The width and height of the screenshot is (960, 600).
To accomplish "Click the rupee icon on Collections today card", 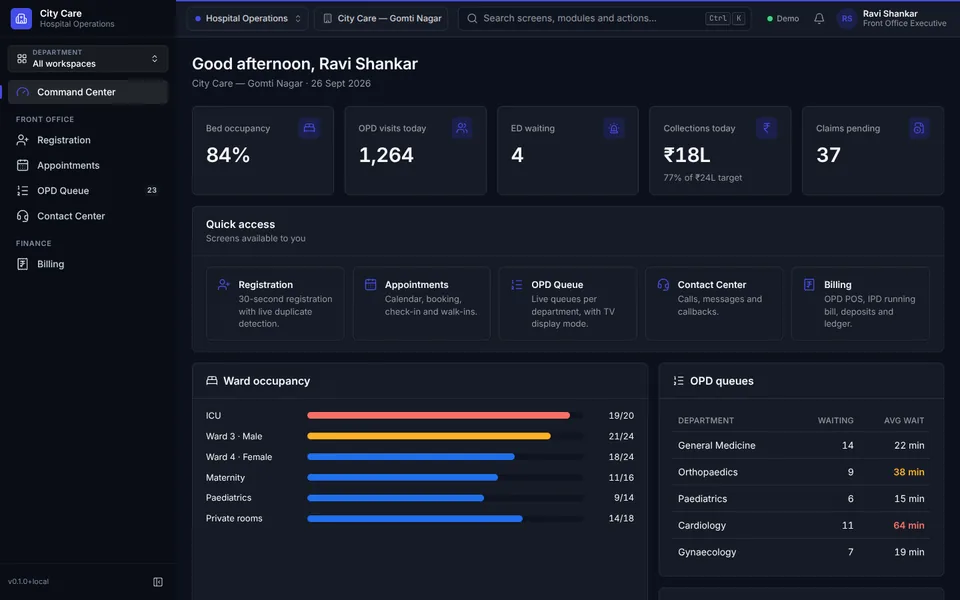I will coord(767,128).
